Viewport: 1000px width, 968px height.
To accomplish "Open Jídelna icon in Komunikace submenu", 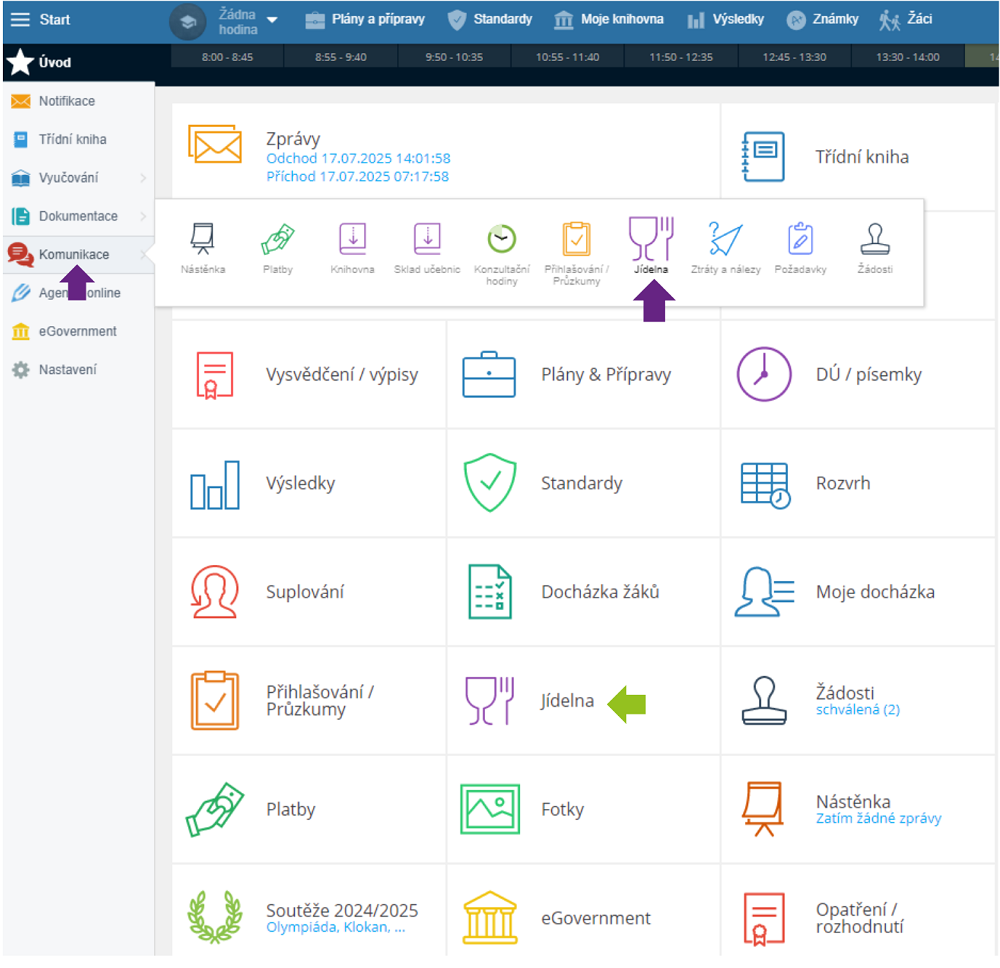I will tap(651, 241).
